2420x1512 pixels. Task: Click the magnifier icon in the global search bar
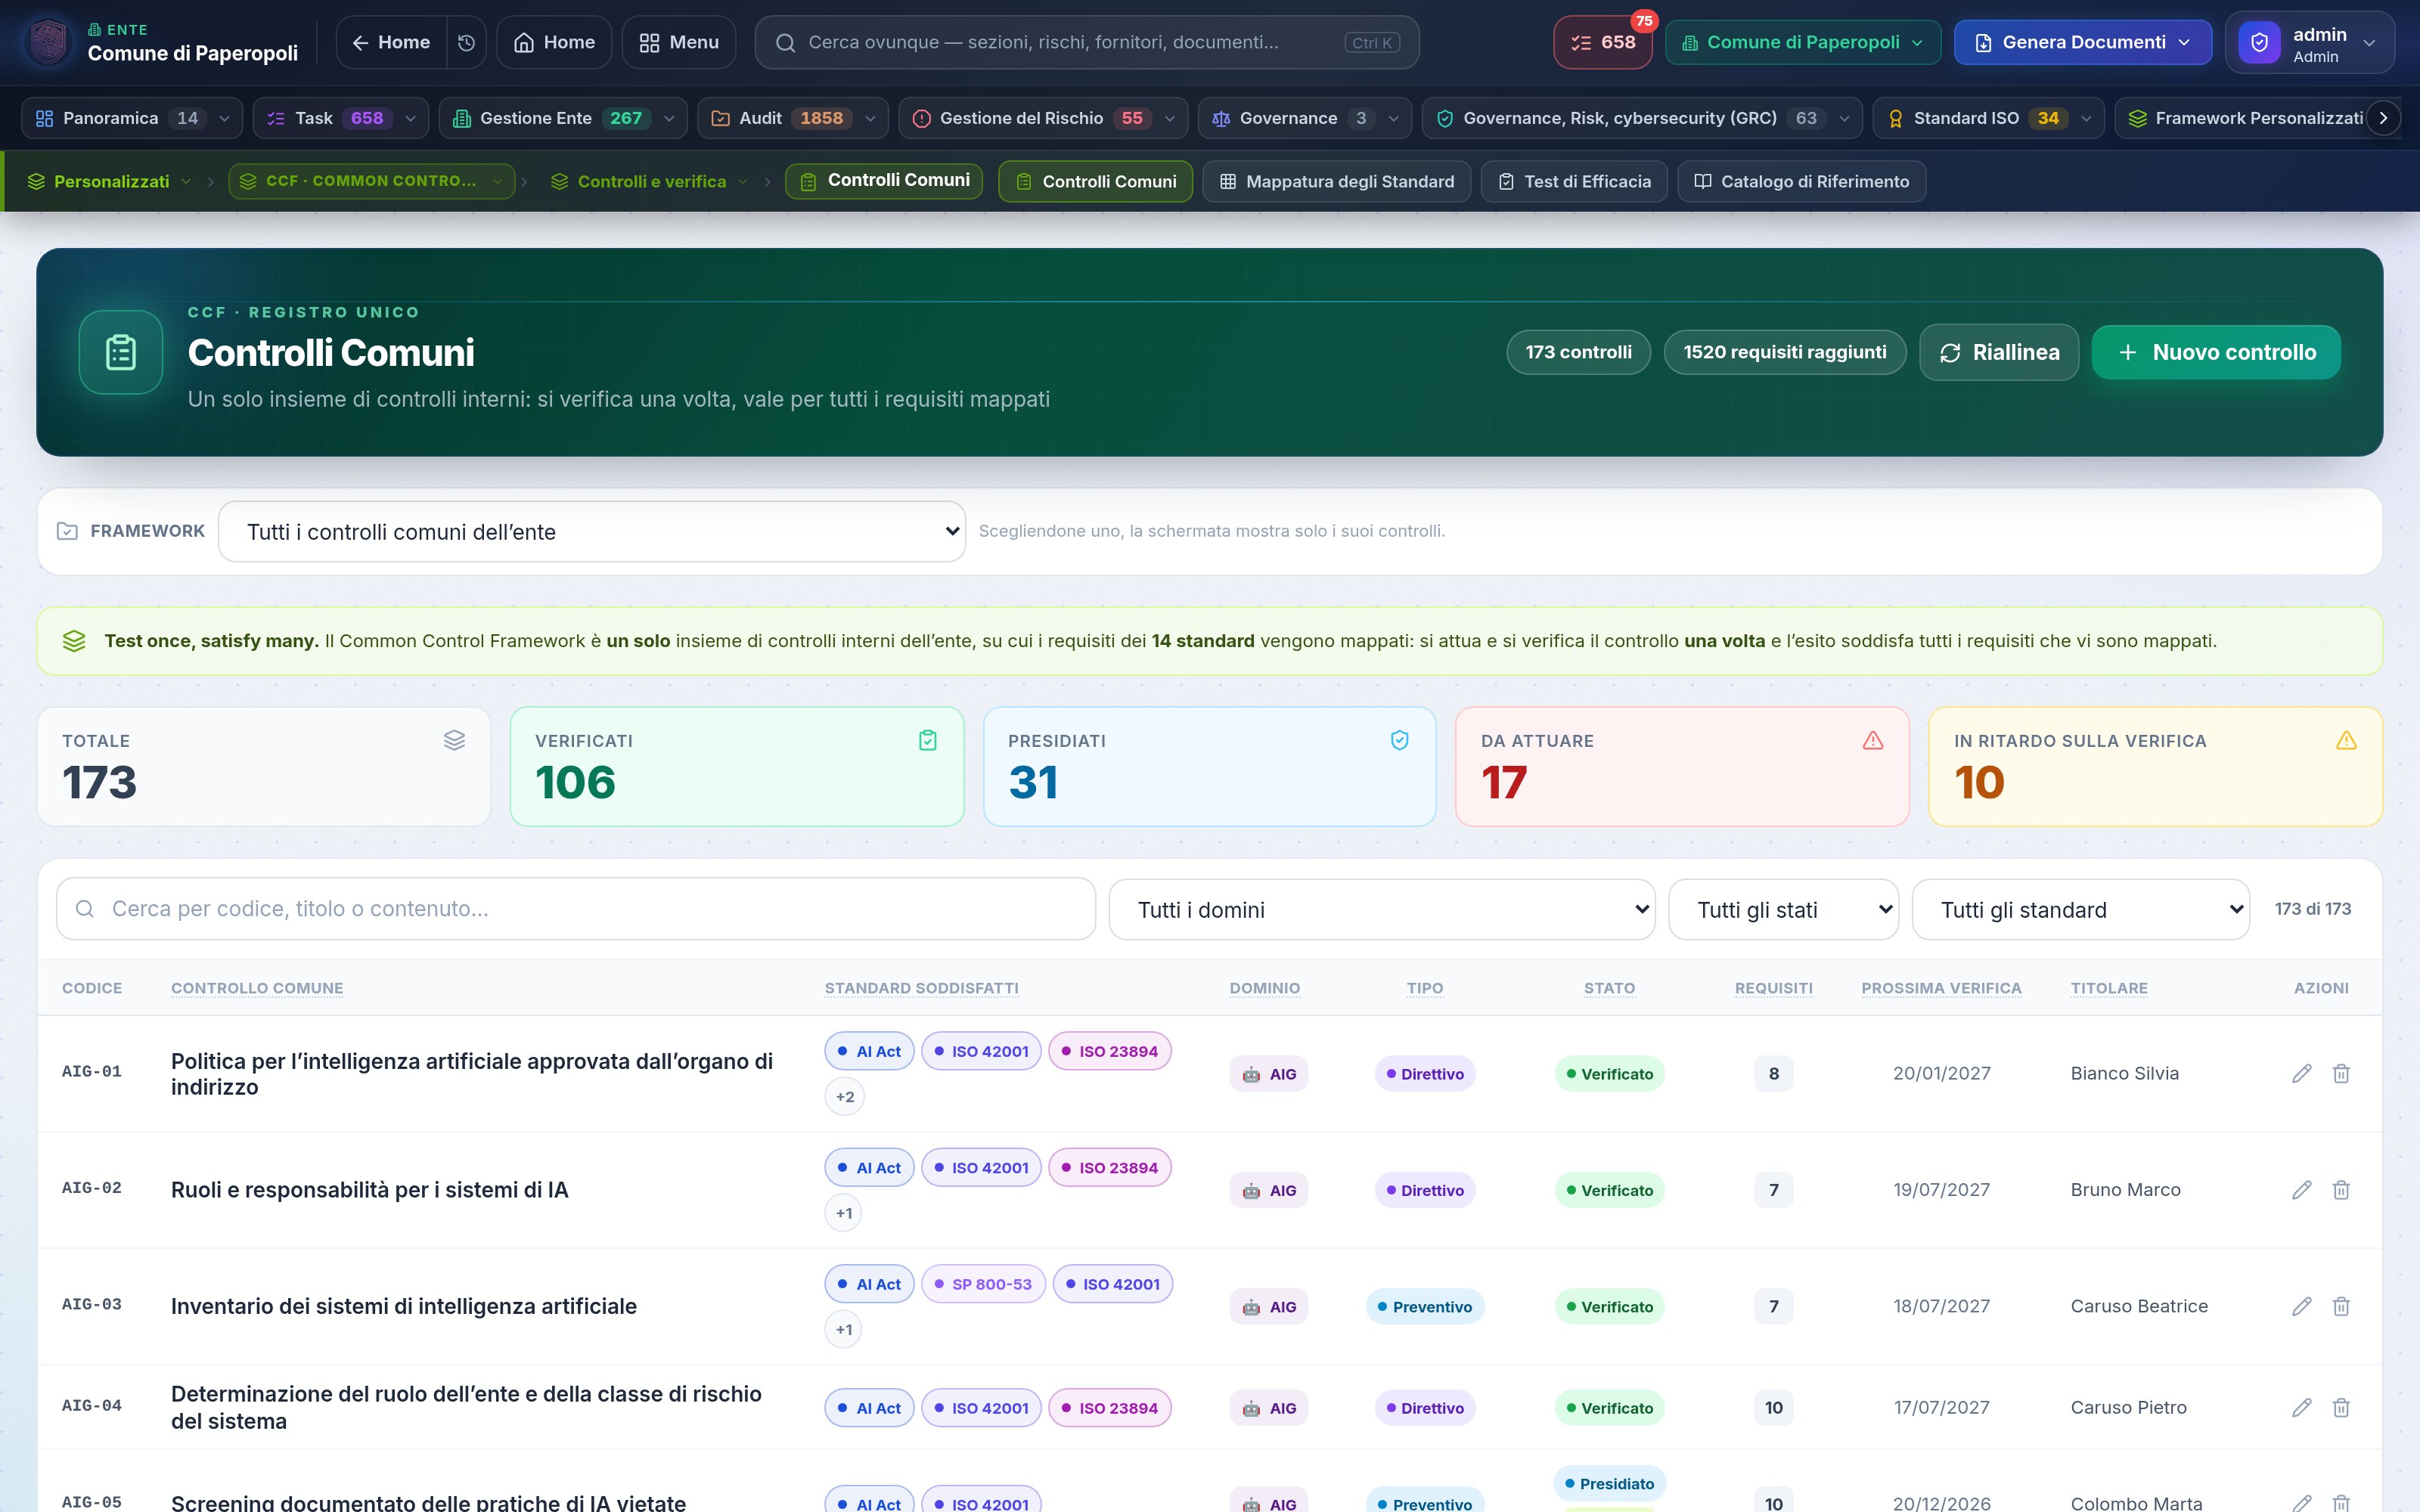coord(786,42)
